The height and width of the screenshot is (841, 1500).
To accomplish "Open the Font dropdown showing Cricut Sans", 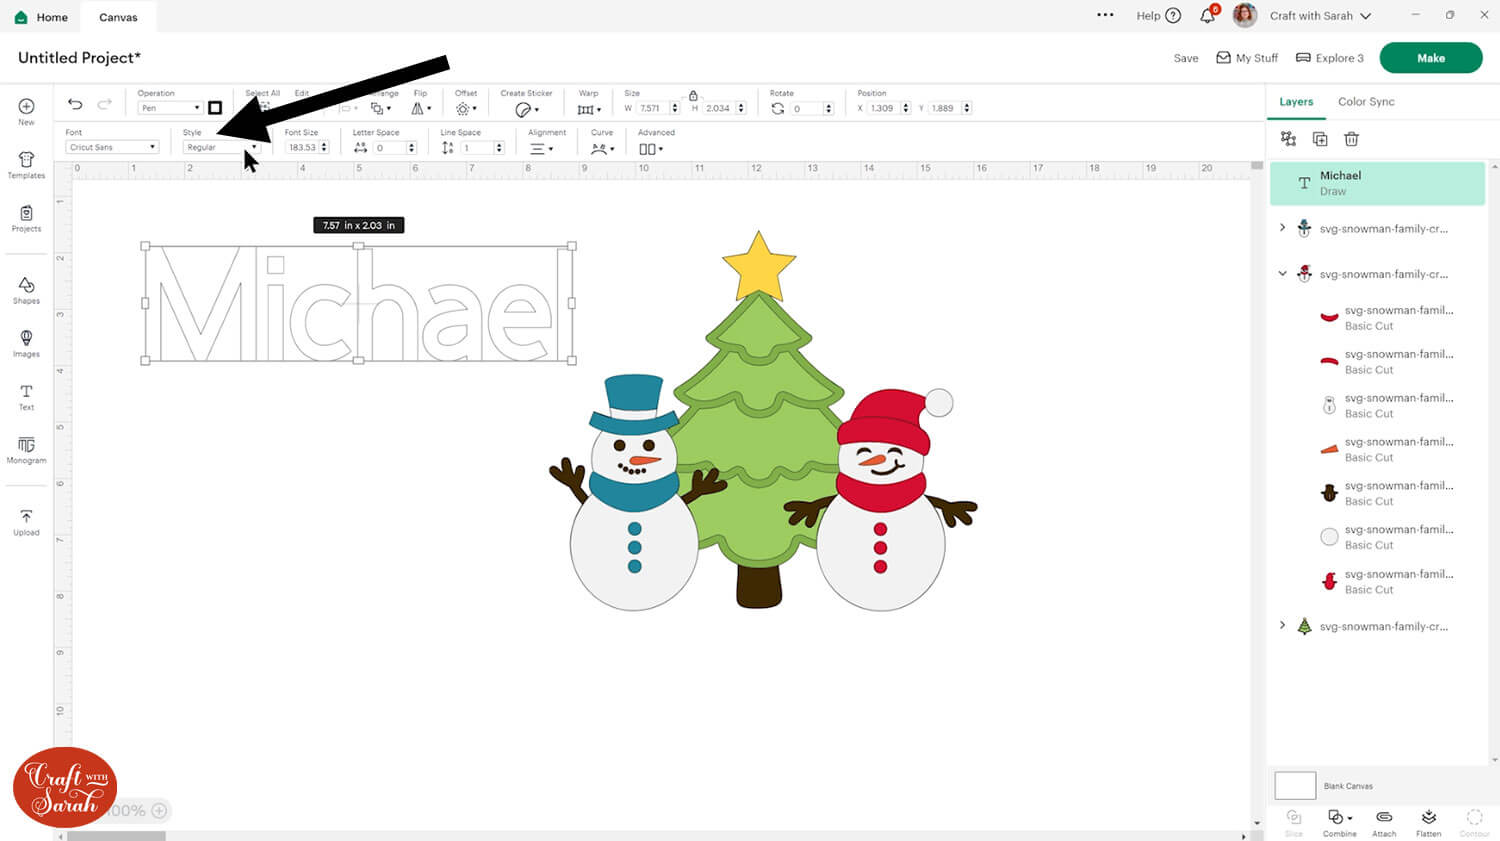I will (x=112, y=147).
